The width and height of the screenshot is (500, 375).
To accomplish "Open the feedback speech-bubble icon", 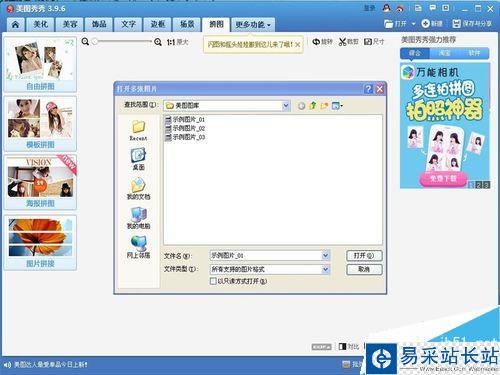I will [432, 8].
